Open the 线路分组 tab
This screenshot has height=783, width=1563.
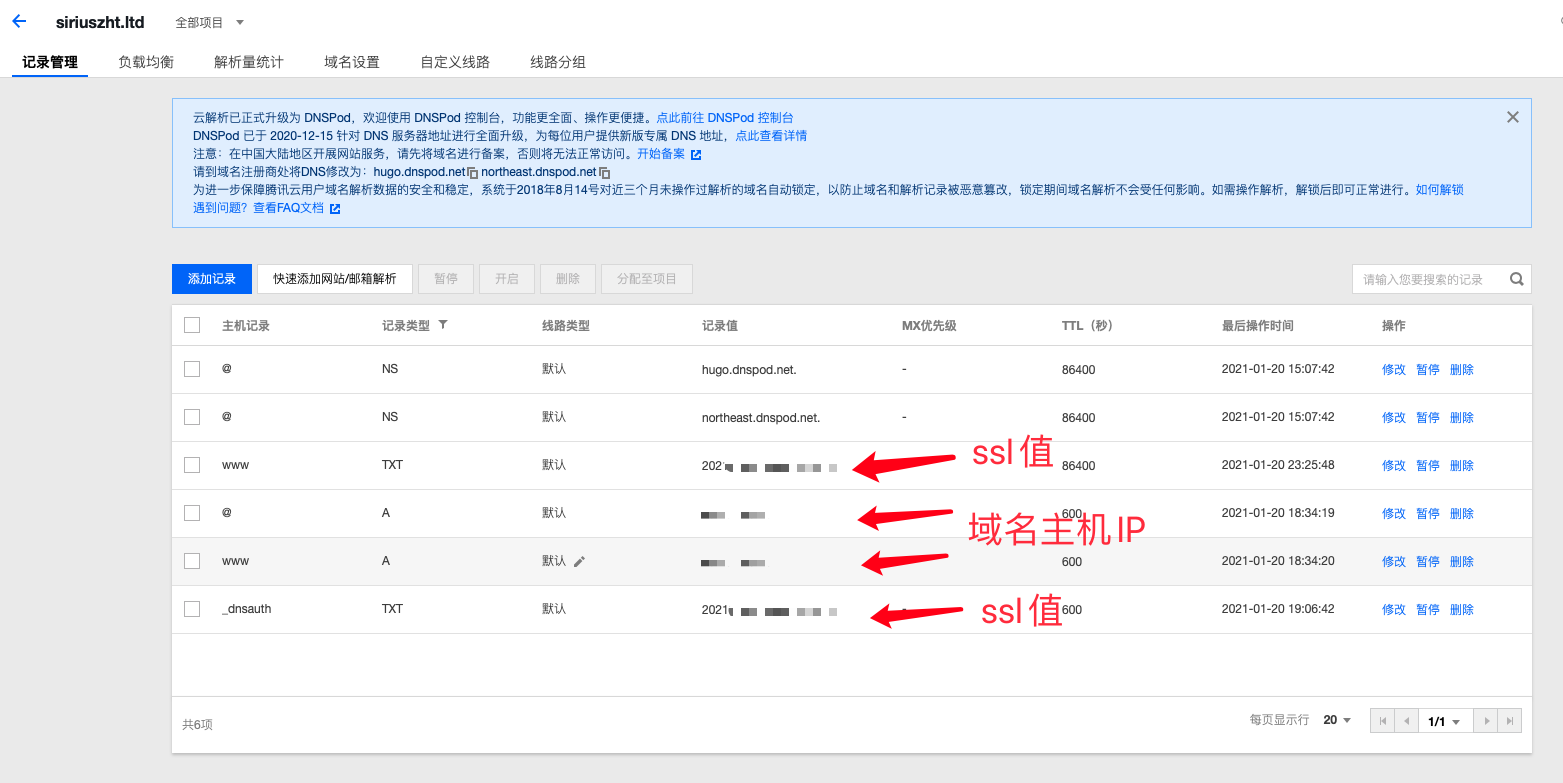558,62
